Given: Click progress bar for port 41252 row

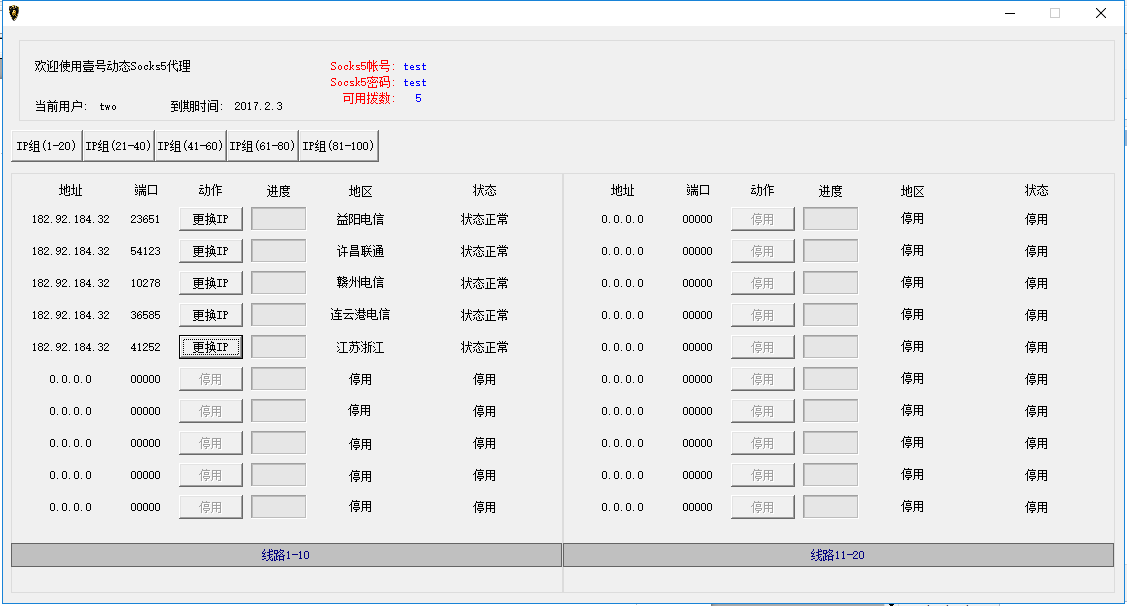Looking at the screenshot, I should click(278, 347).
